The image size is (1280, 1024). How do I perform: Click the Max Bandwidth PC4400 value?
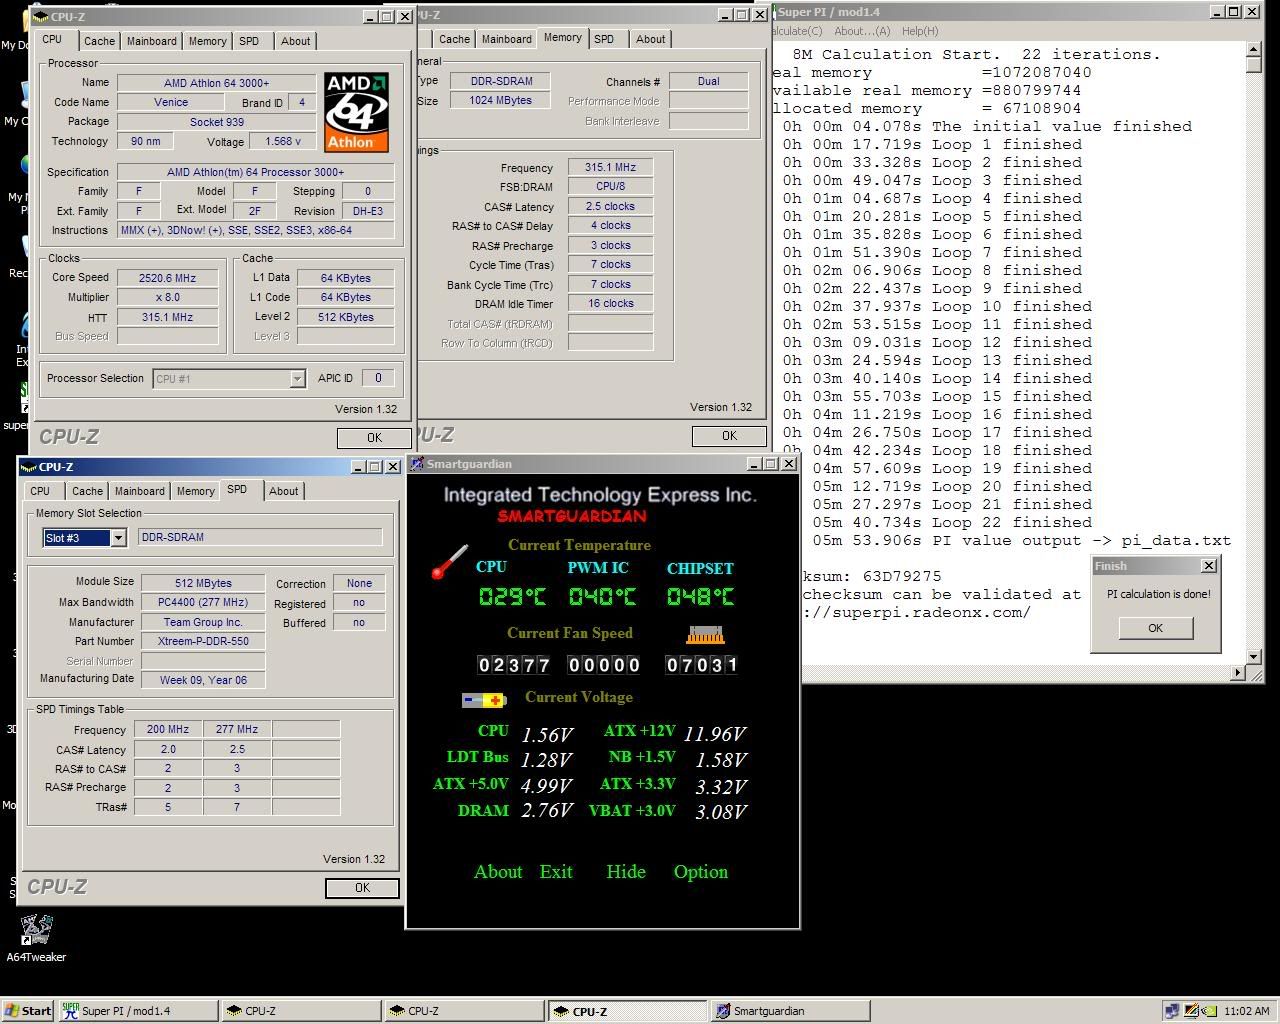pyautogui.click(x=203, y=602)
